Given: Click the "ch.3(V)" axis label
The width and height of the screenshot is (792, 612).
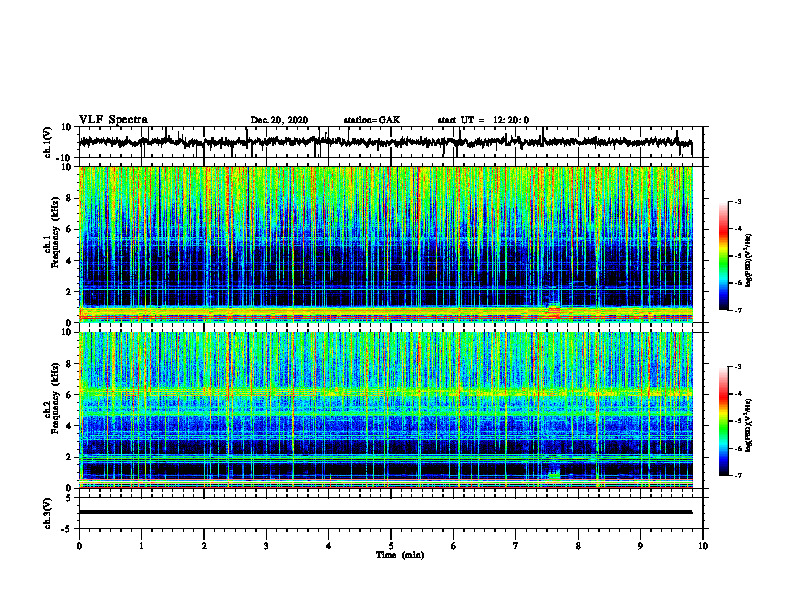Looking at the screenshot, I should pos(48,513).
